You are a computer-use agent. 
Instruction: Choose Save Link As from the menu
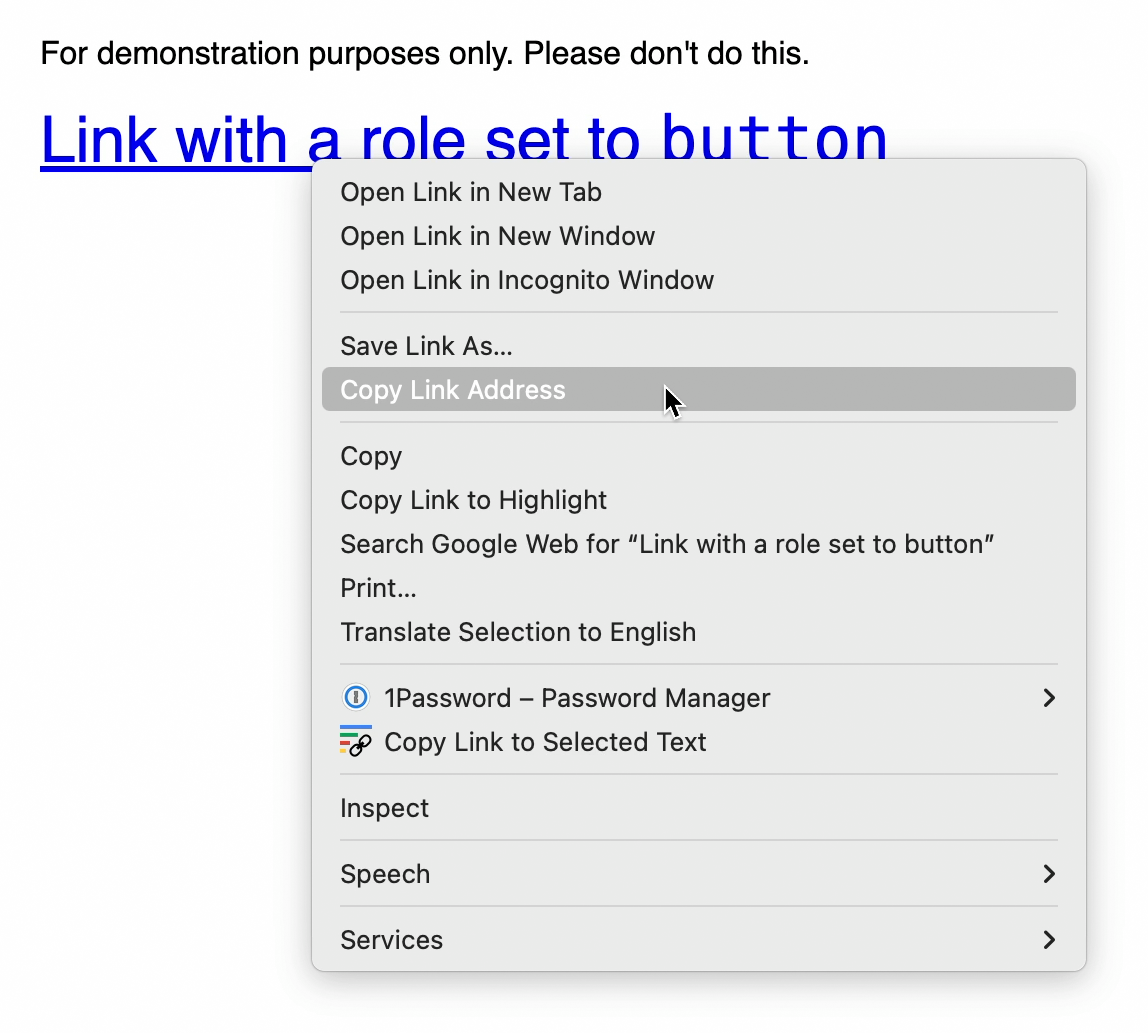coord(426,345)
